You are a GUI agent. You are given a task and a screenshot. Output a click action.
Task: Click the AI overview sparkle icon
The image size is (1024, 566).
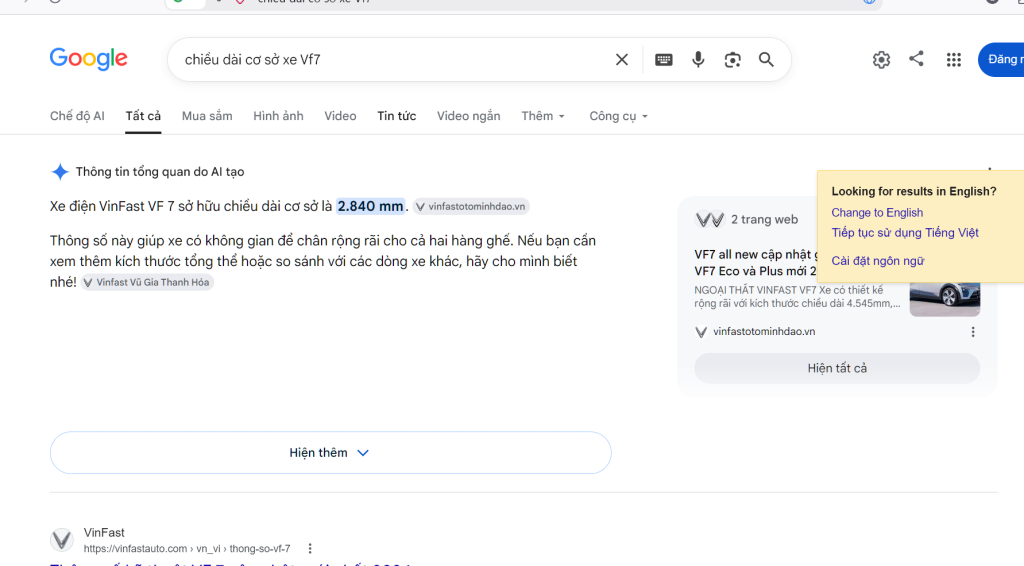point(59,172)
